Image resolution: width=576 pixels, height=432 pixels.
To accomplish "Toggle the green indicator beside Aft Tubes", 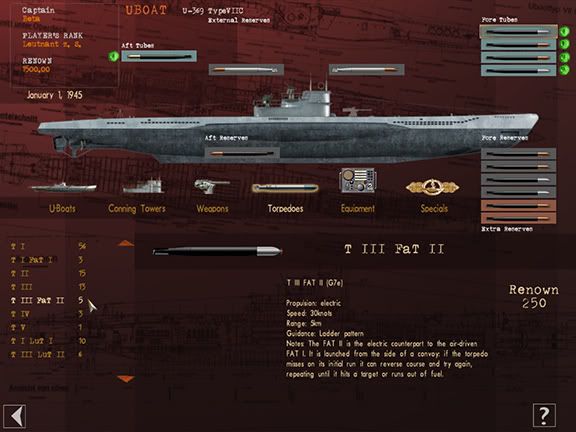I will (114, 56).
